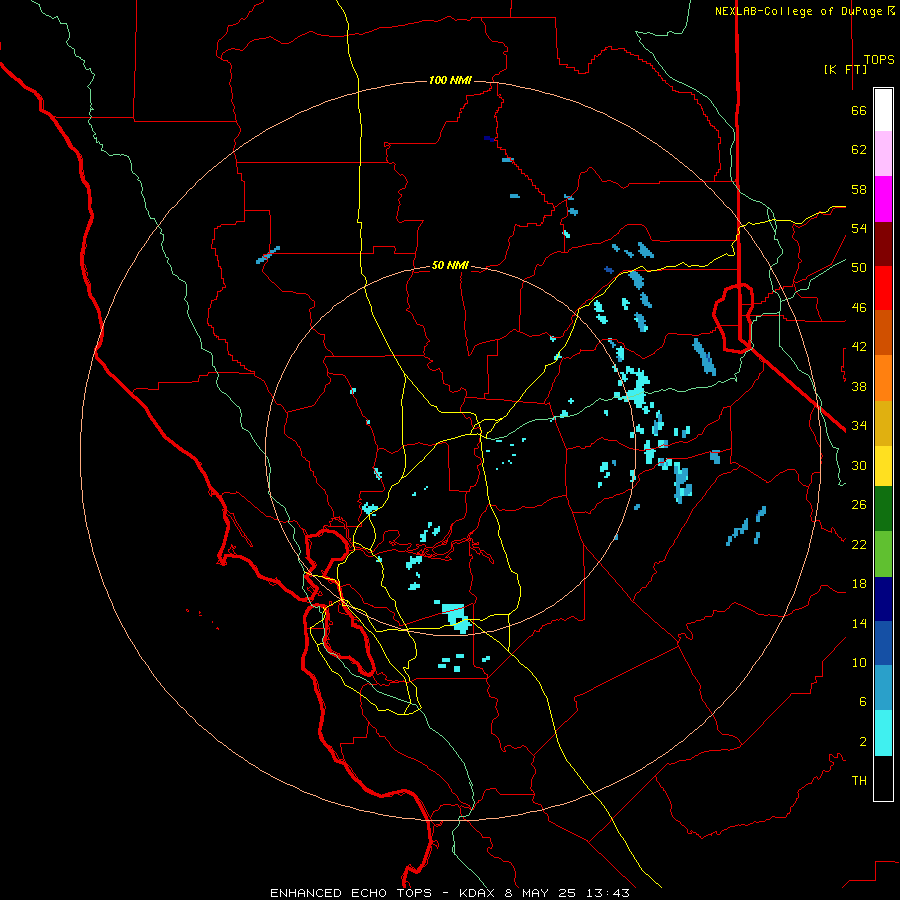
Task: Click the '30' legend value
Action: click(x=859, y=465)
